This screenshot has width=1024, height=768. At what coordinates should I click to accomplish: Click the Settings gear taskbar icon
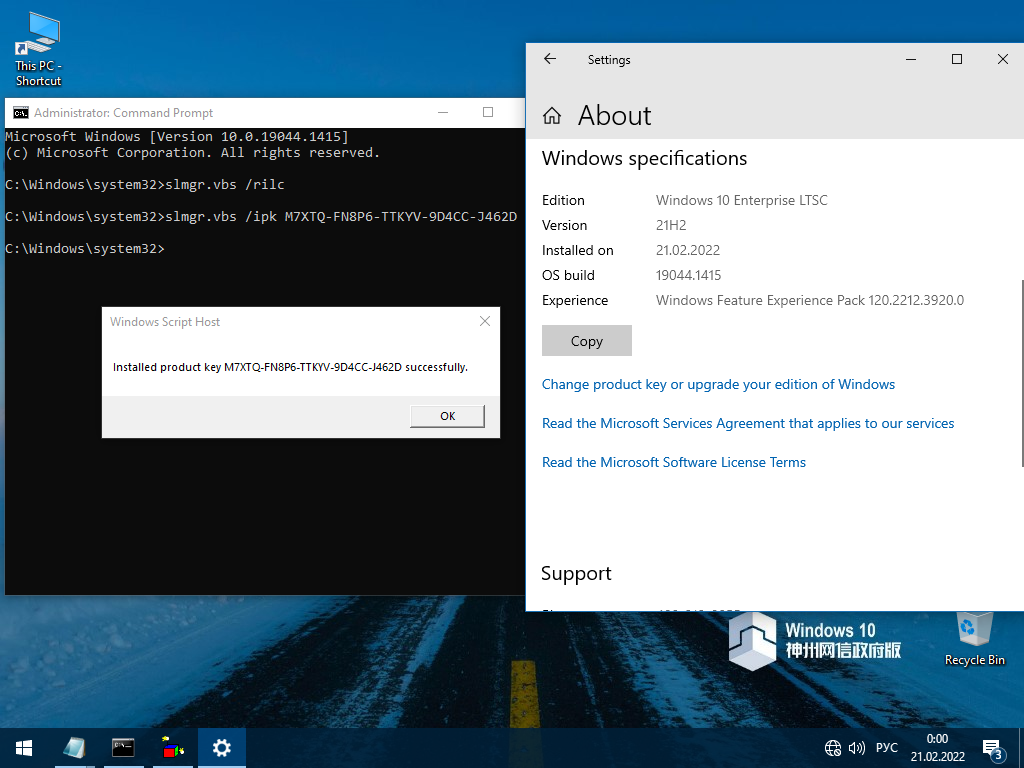pos(222,748)
